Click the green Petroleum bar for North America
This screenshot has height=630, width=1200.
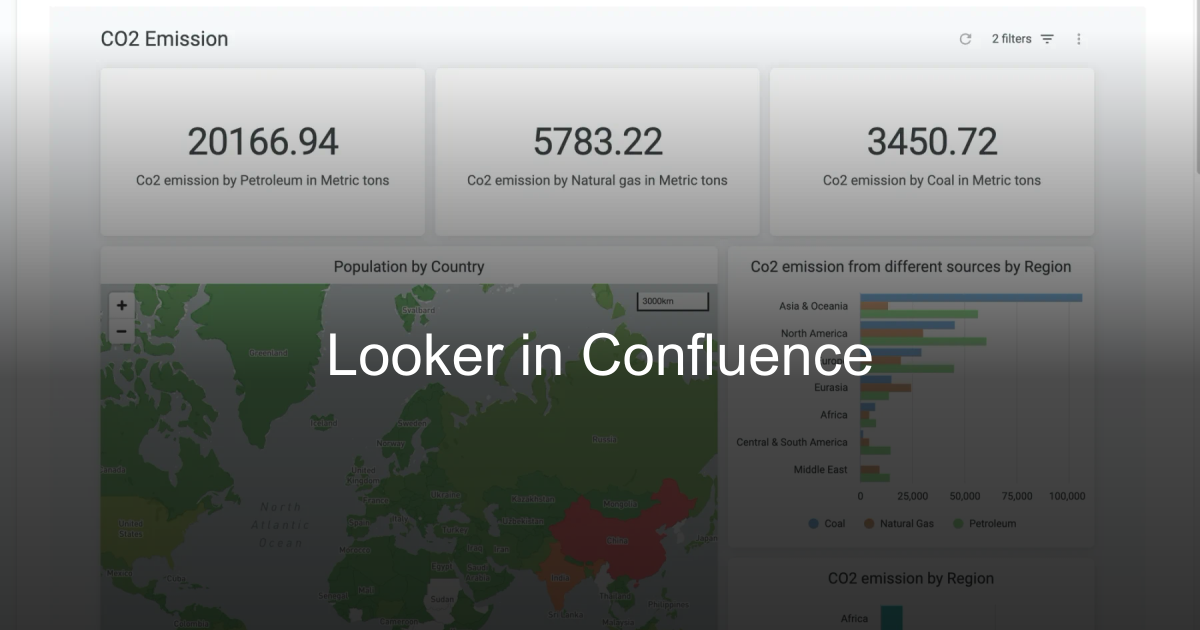923,341
